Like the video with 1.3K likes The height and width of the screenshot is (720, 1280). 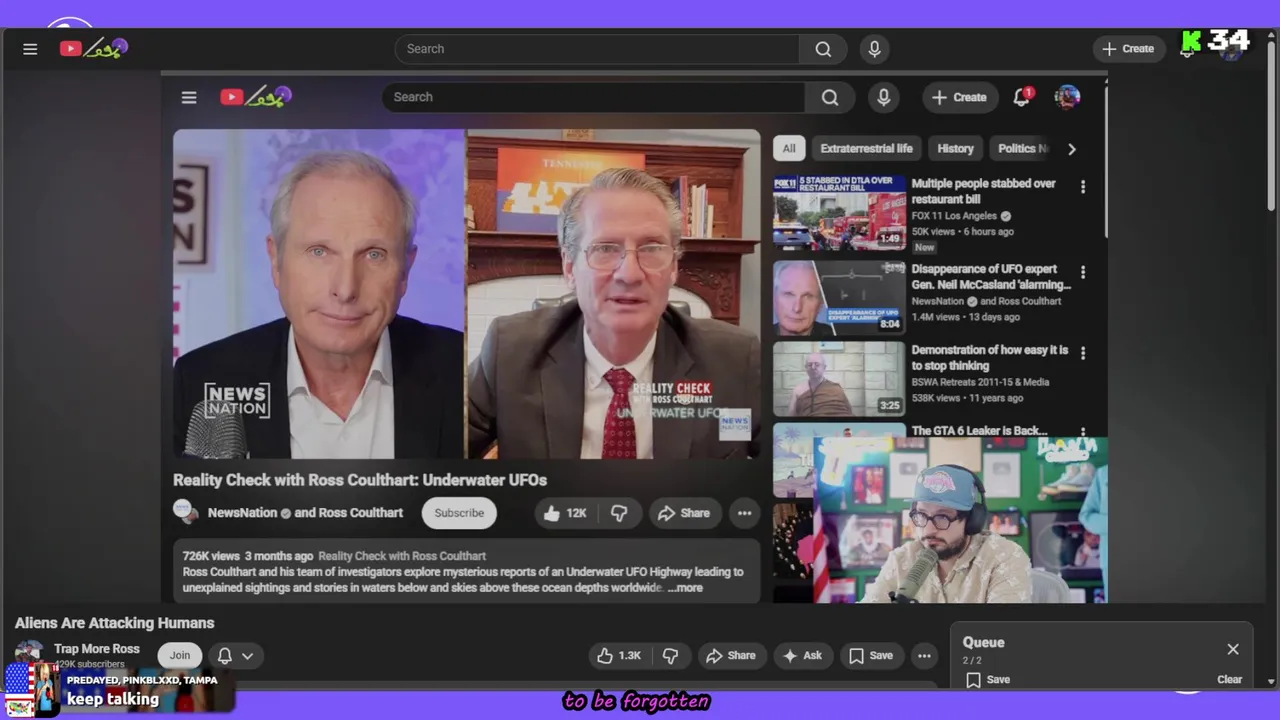[x=618, y=656]
